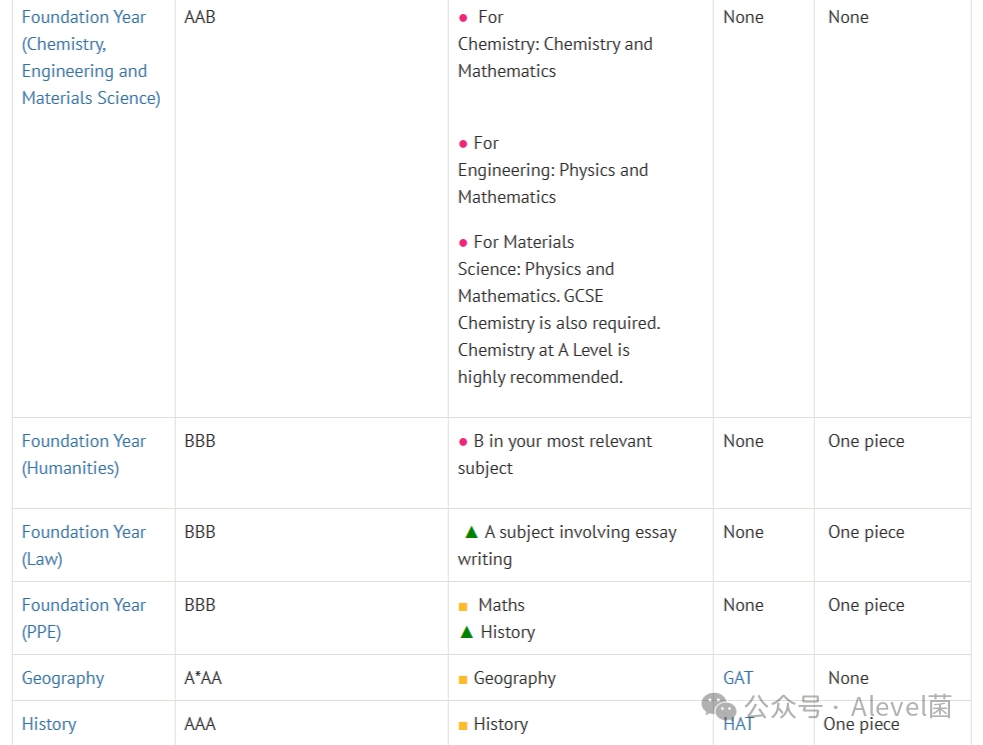983x745 pixels.
Task: Open Foundation Year (Law) course link
Action: [x=83, y=546]
